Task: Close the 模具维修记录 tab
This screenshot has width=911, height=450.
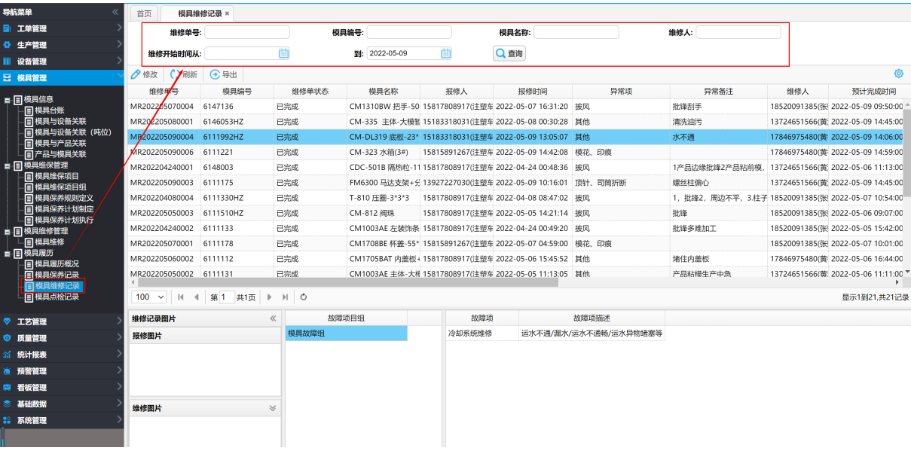Action: click(228, 13)
